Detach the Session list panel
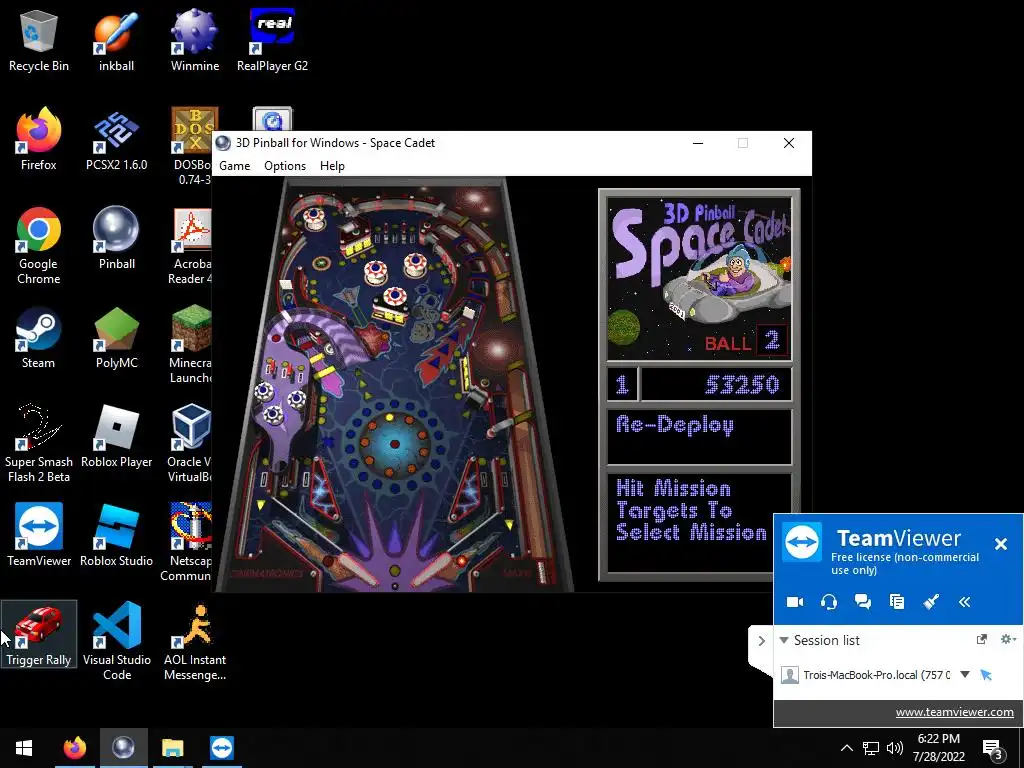The height and width of the screenshot is (768, 1024). [x=982, y=639]
